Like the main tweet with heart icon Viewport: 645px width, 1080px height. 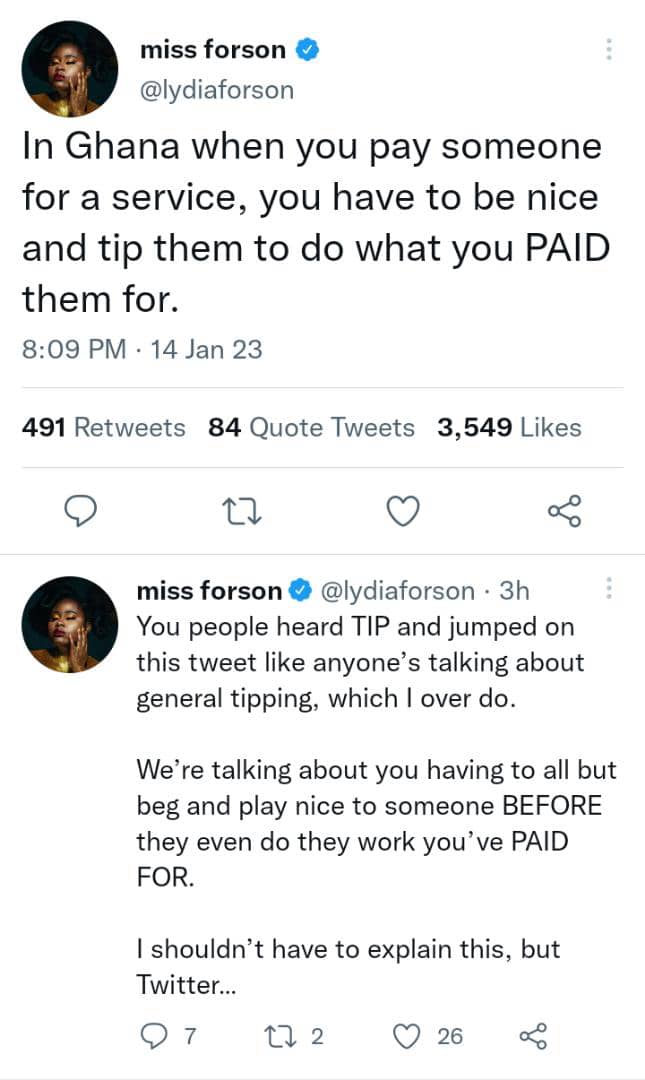coord(402,512)
